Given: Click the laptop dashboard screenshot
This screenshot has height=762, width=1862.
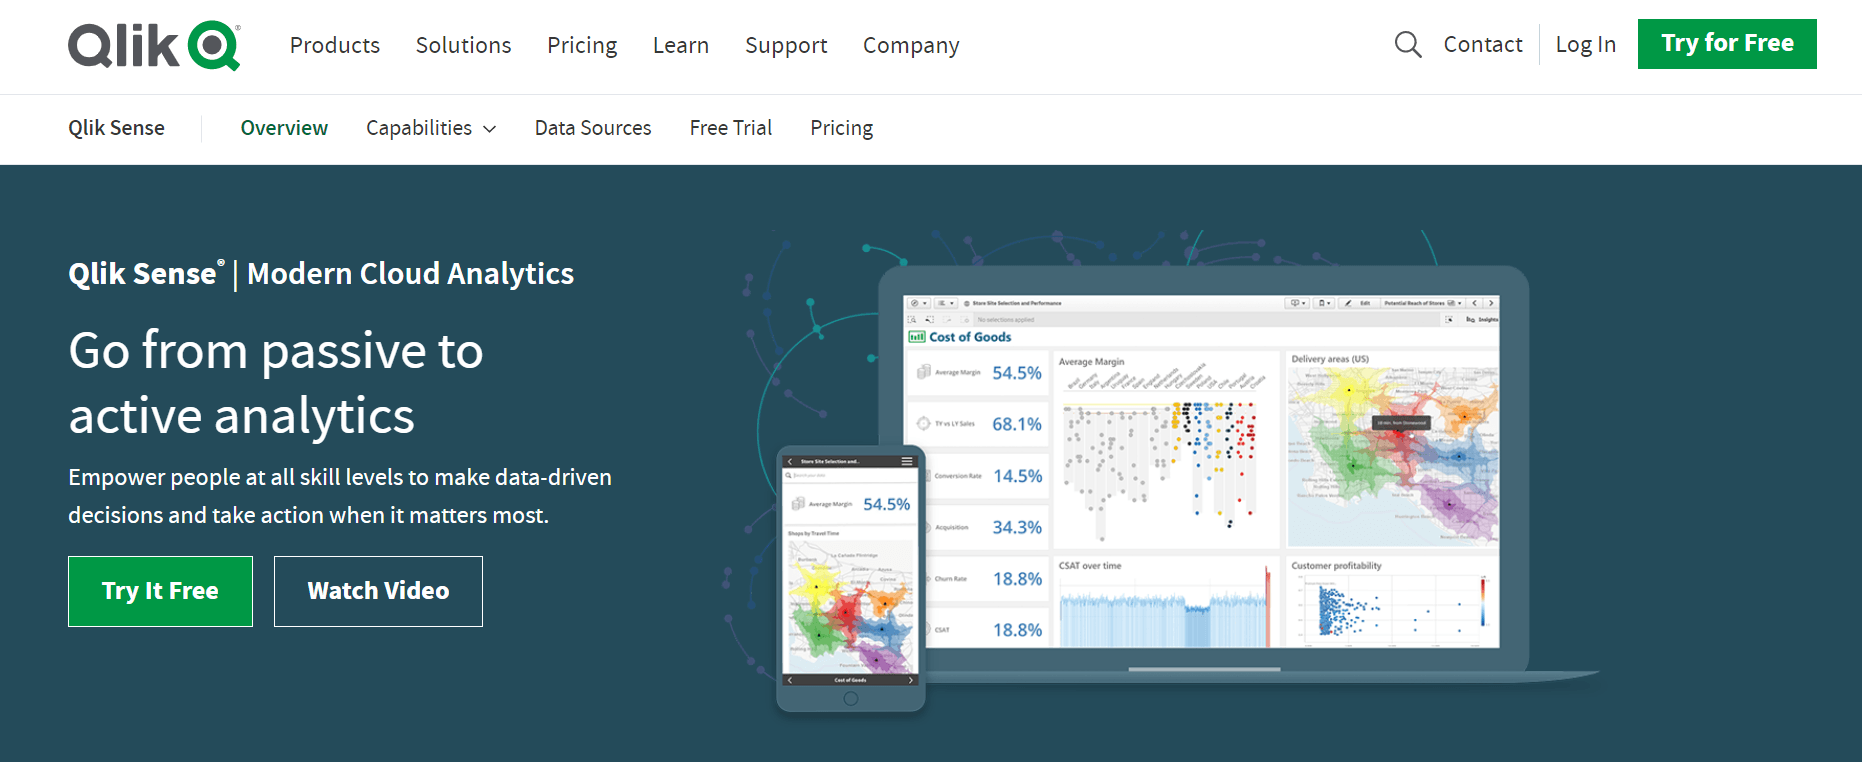Looking at the screenshot, I should pos(1203,471).
